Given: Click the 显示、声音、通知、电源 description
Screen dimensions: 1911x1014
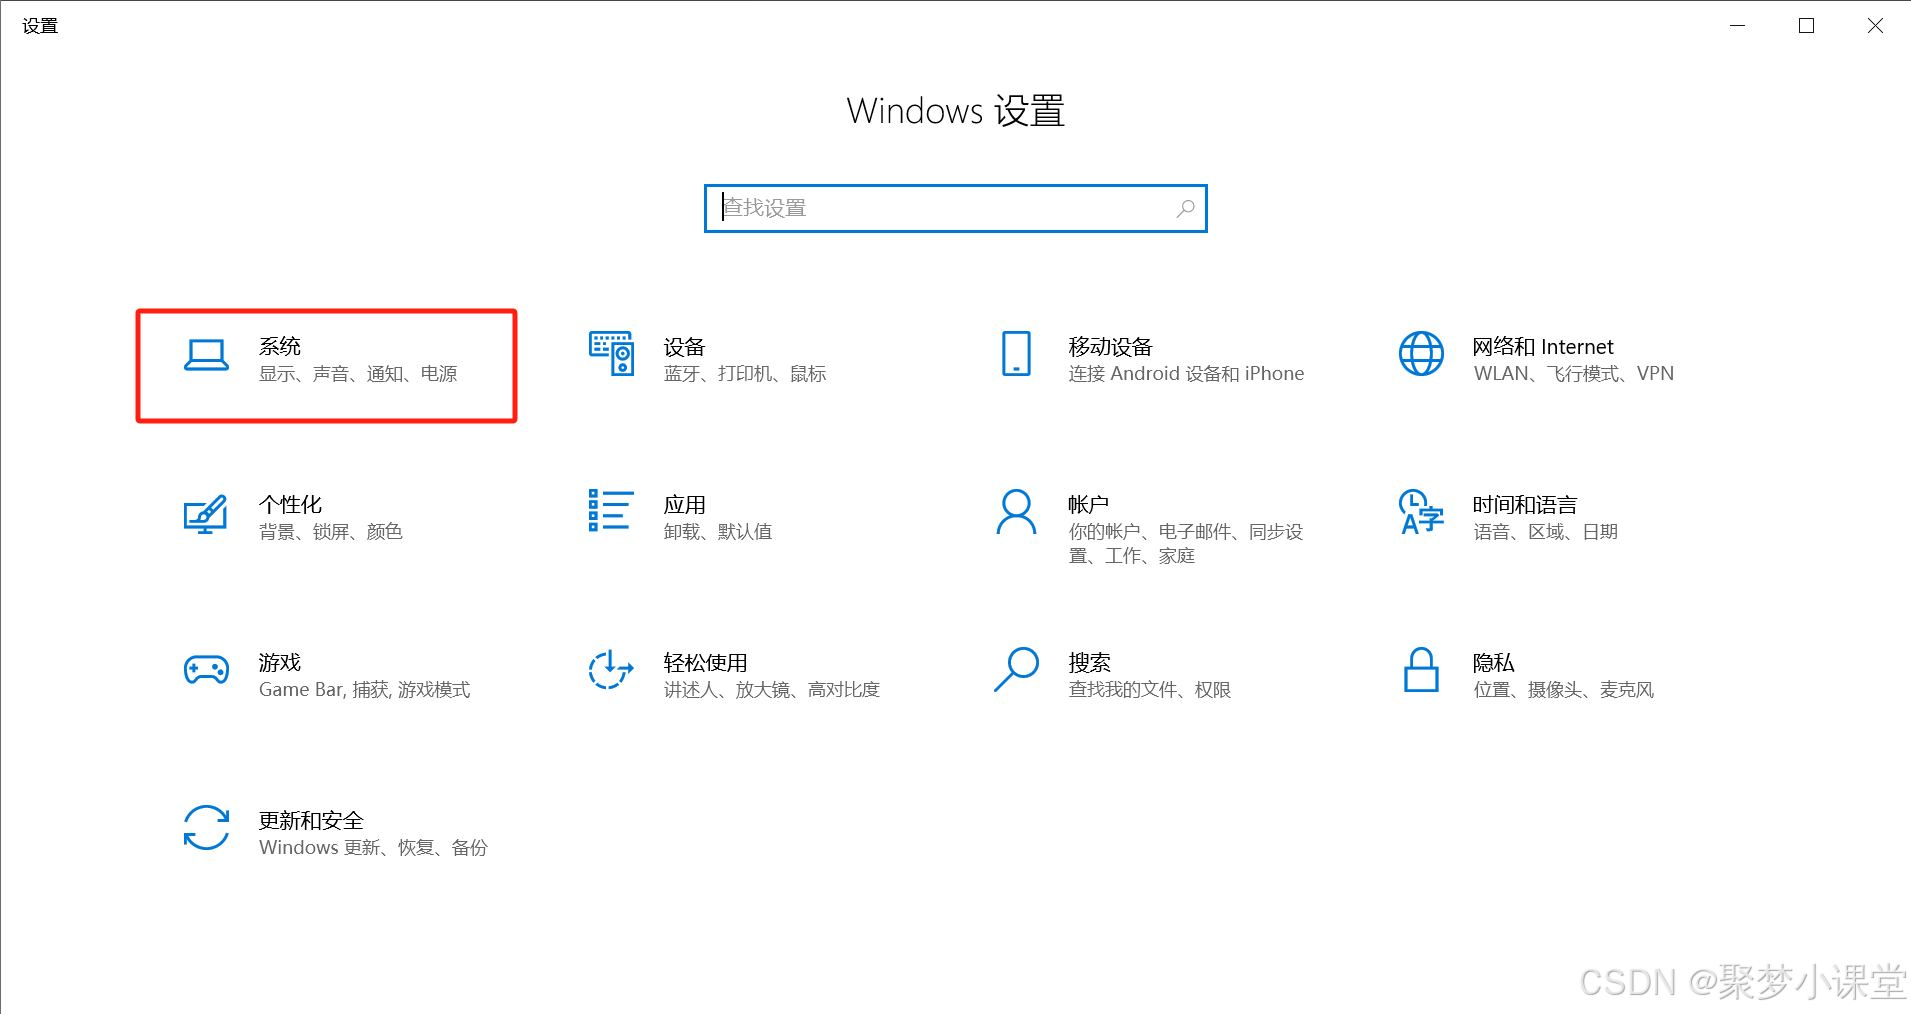Looking at the screenshot, I should tap(358, 374).
